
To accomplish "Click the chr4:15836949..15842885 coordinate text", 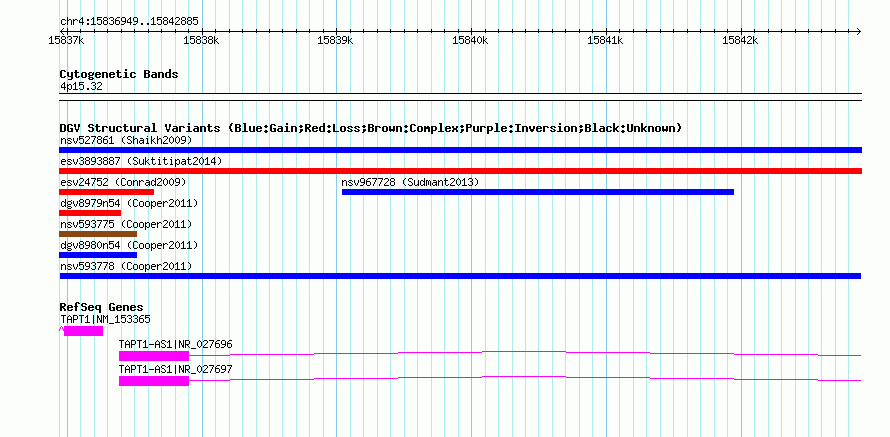I will [129, 22].
